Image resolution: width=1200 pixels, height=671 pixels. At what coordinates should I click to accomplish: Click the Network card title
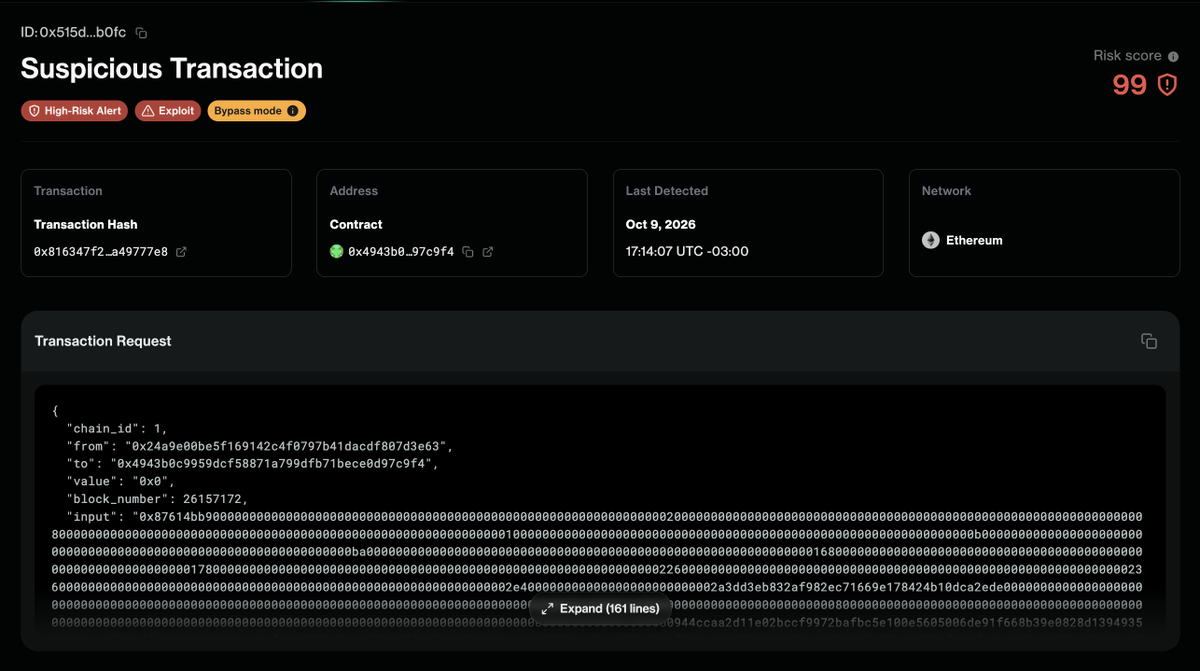tap(947, 191)
